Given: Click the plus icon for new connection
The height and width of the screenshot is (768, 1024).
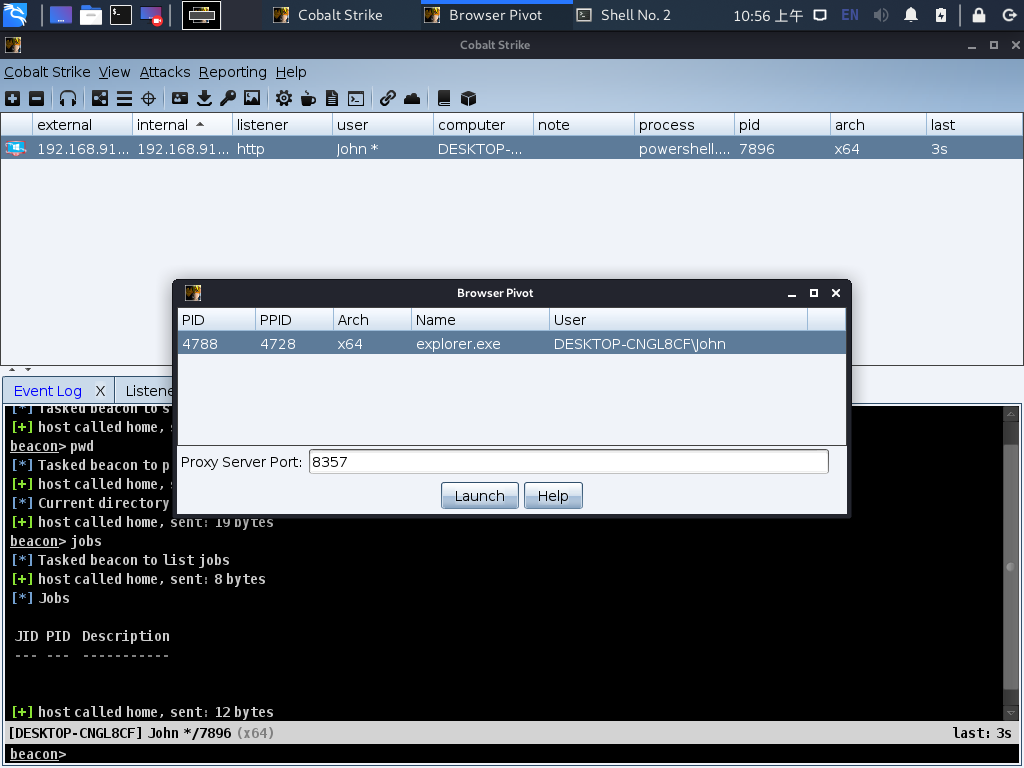Looking at the screenshot, I should pos(12,98).
